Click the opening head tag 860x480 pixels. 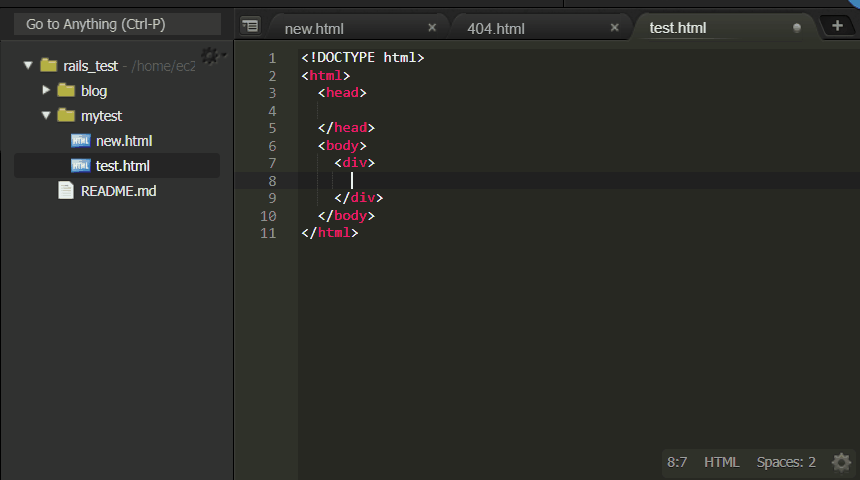(x=342, y=93)
